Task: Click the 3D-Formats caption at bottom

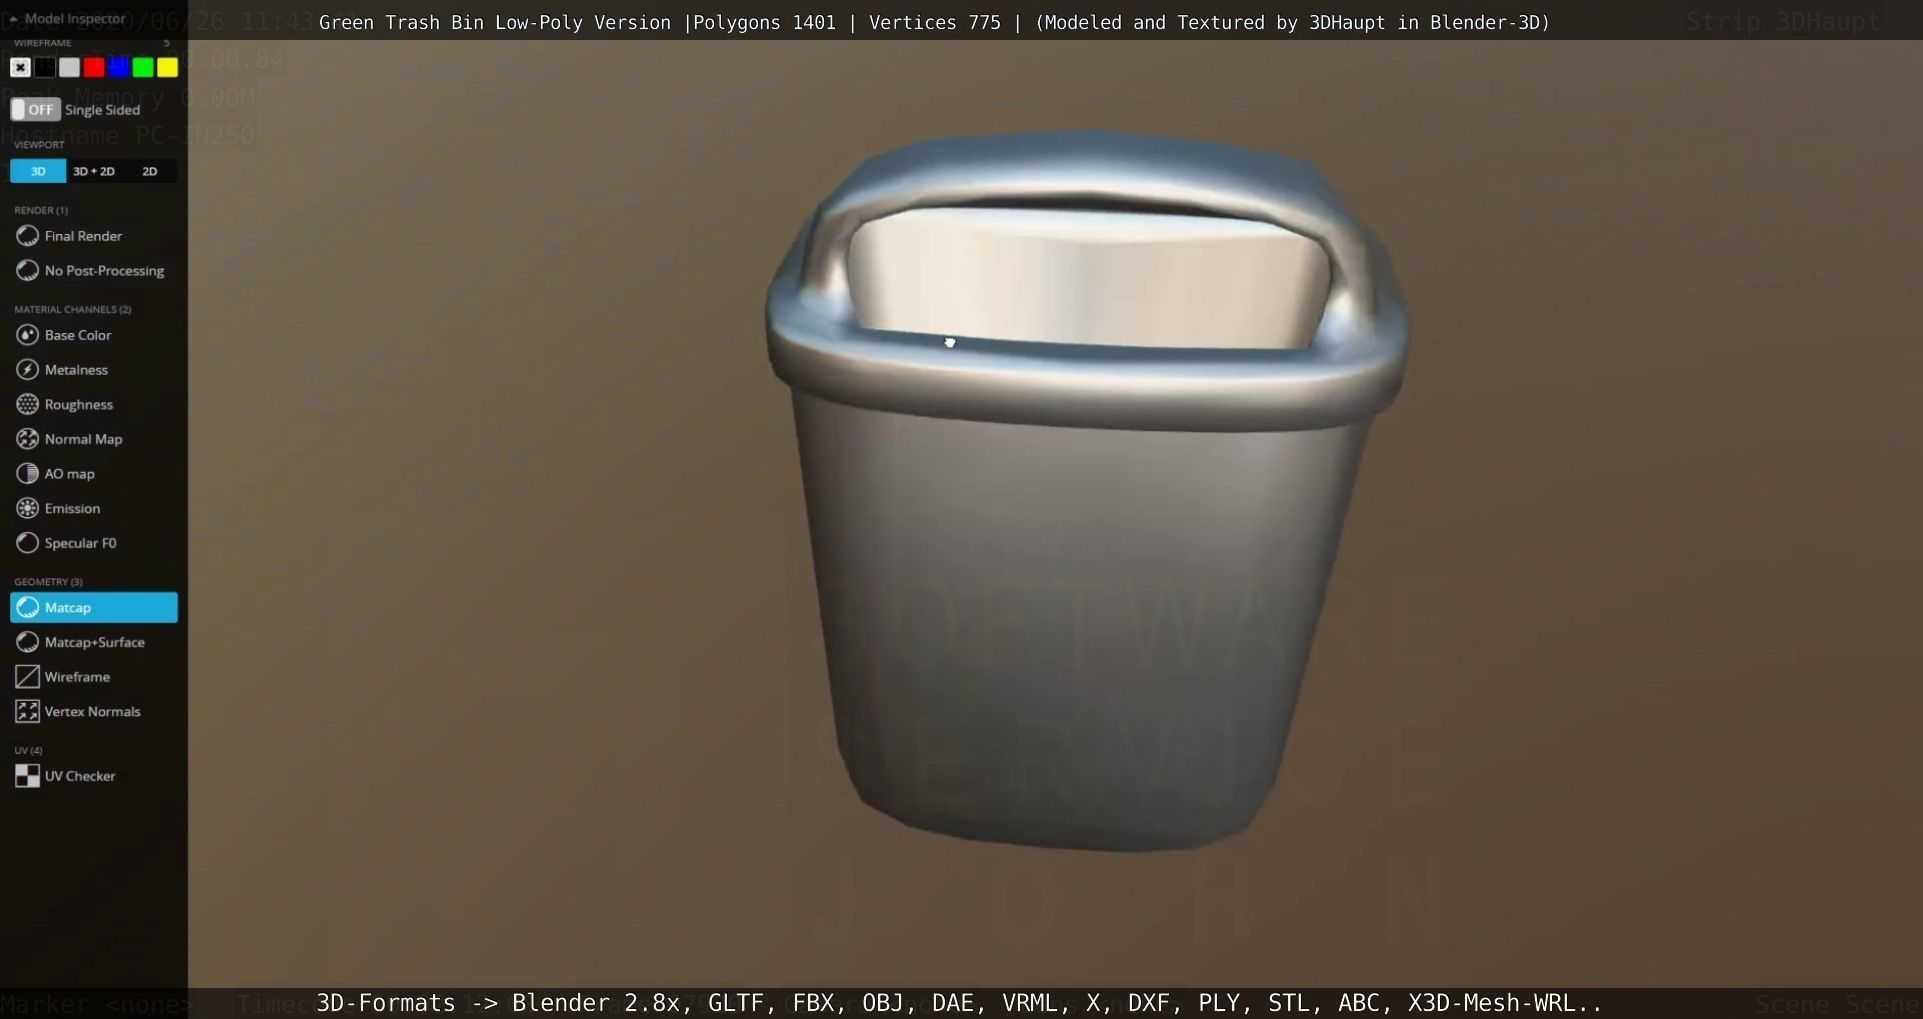Action: 959,1003
